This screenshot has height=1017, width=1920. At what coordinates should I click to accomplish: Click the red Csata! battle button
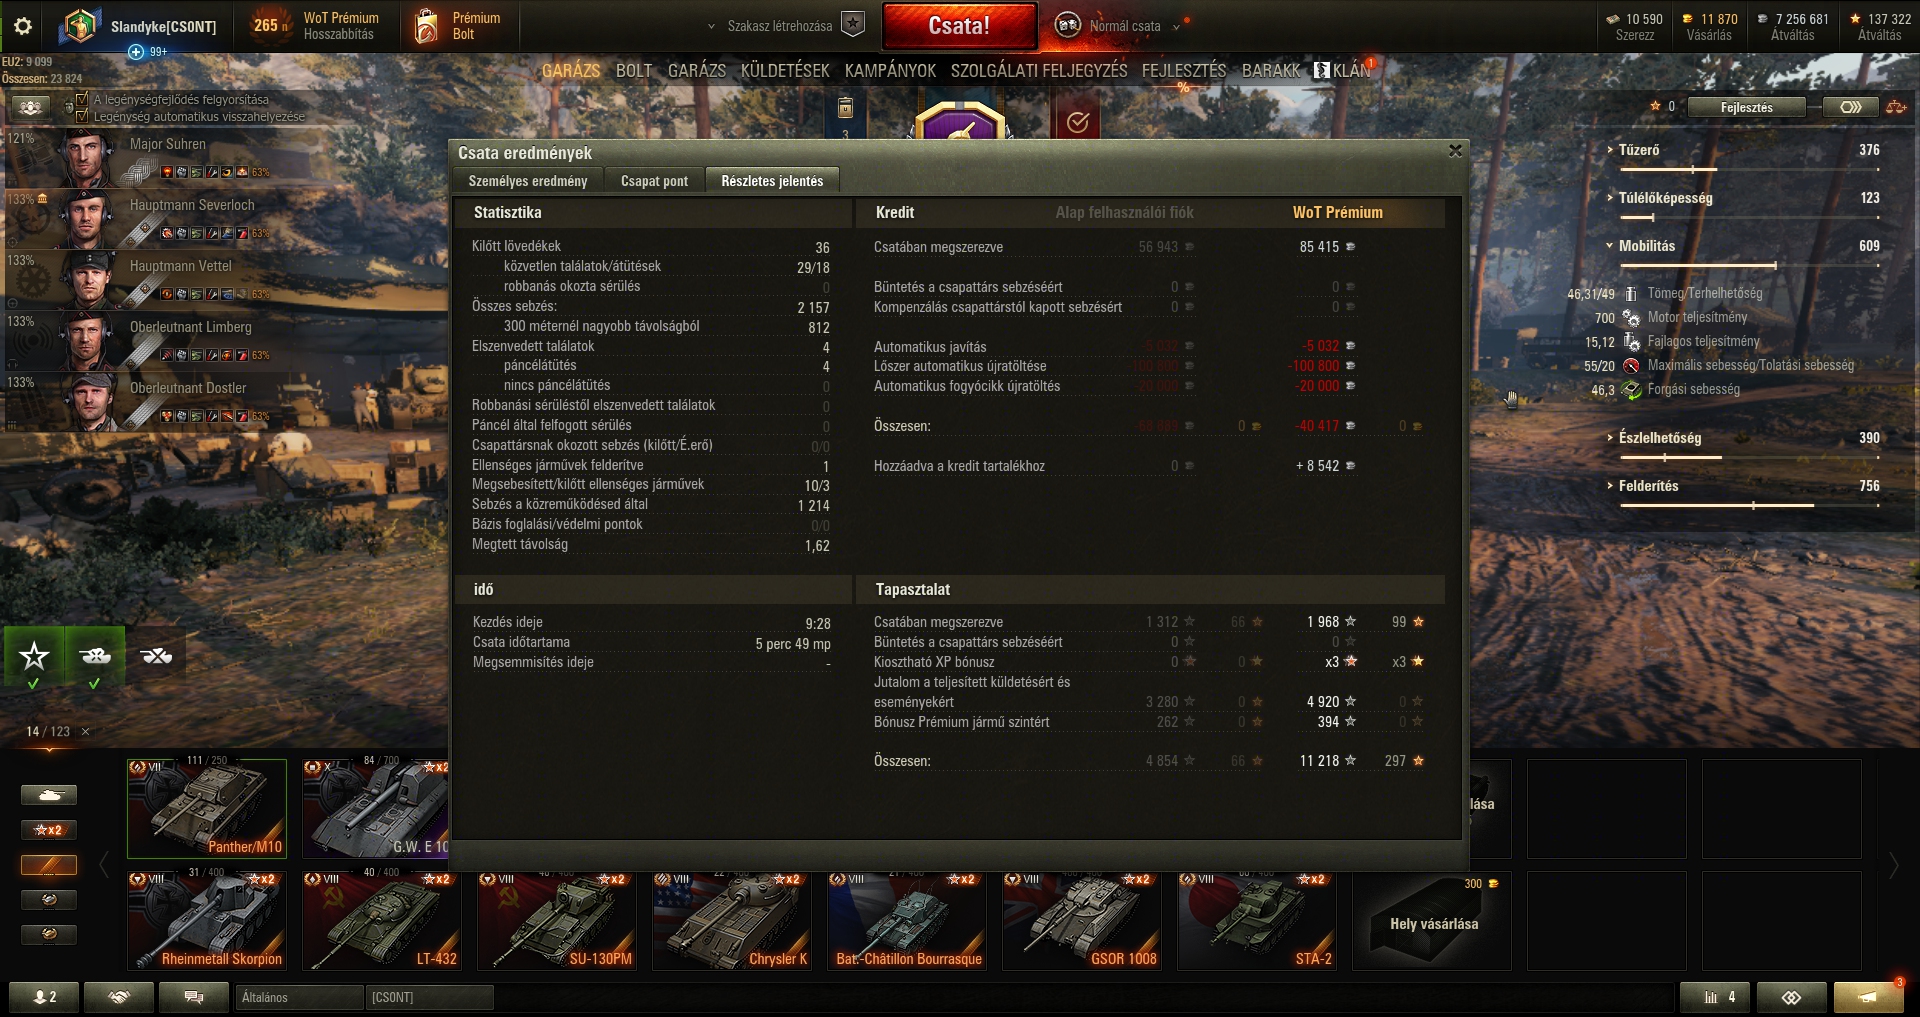(959, 26)
